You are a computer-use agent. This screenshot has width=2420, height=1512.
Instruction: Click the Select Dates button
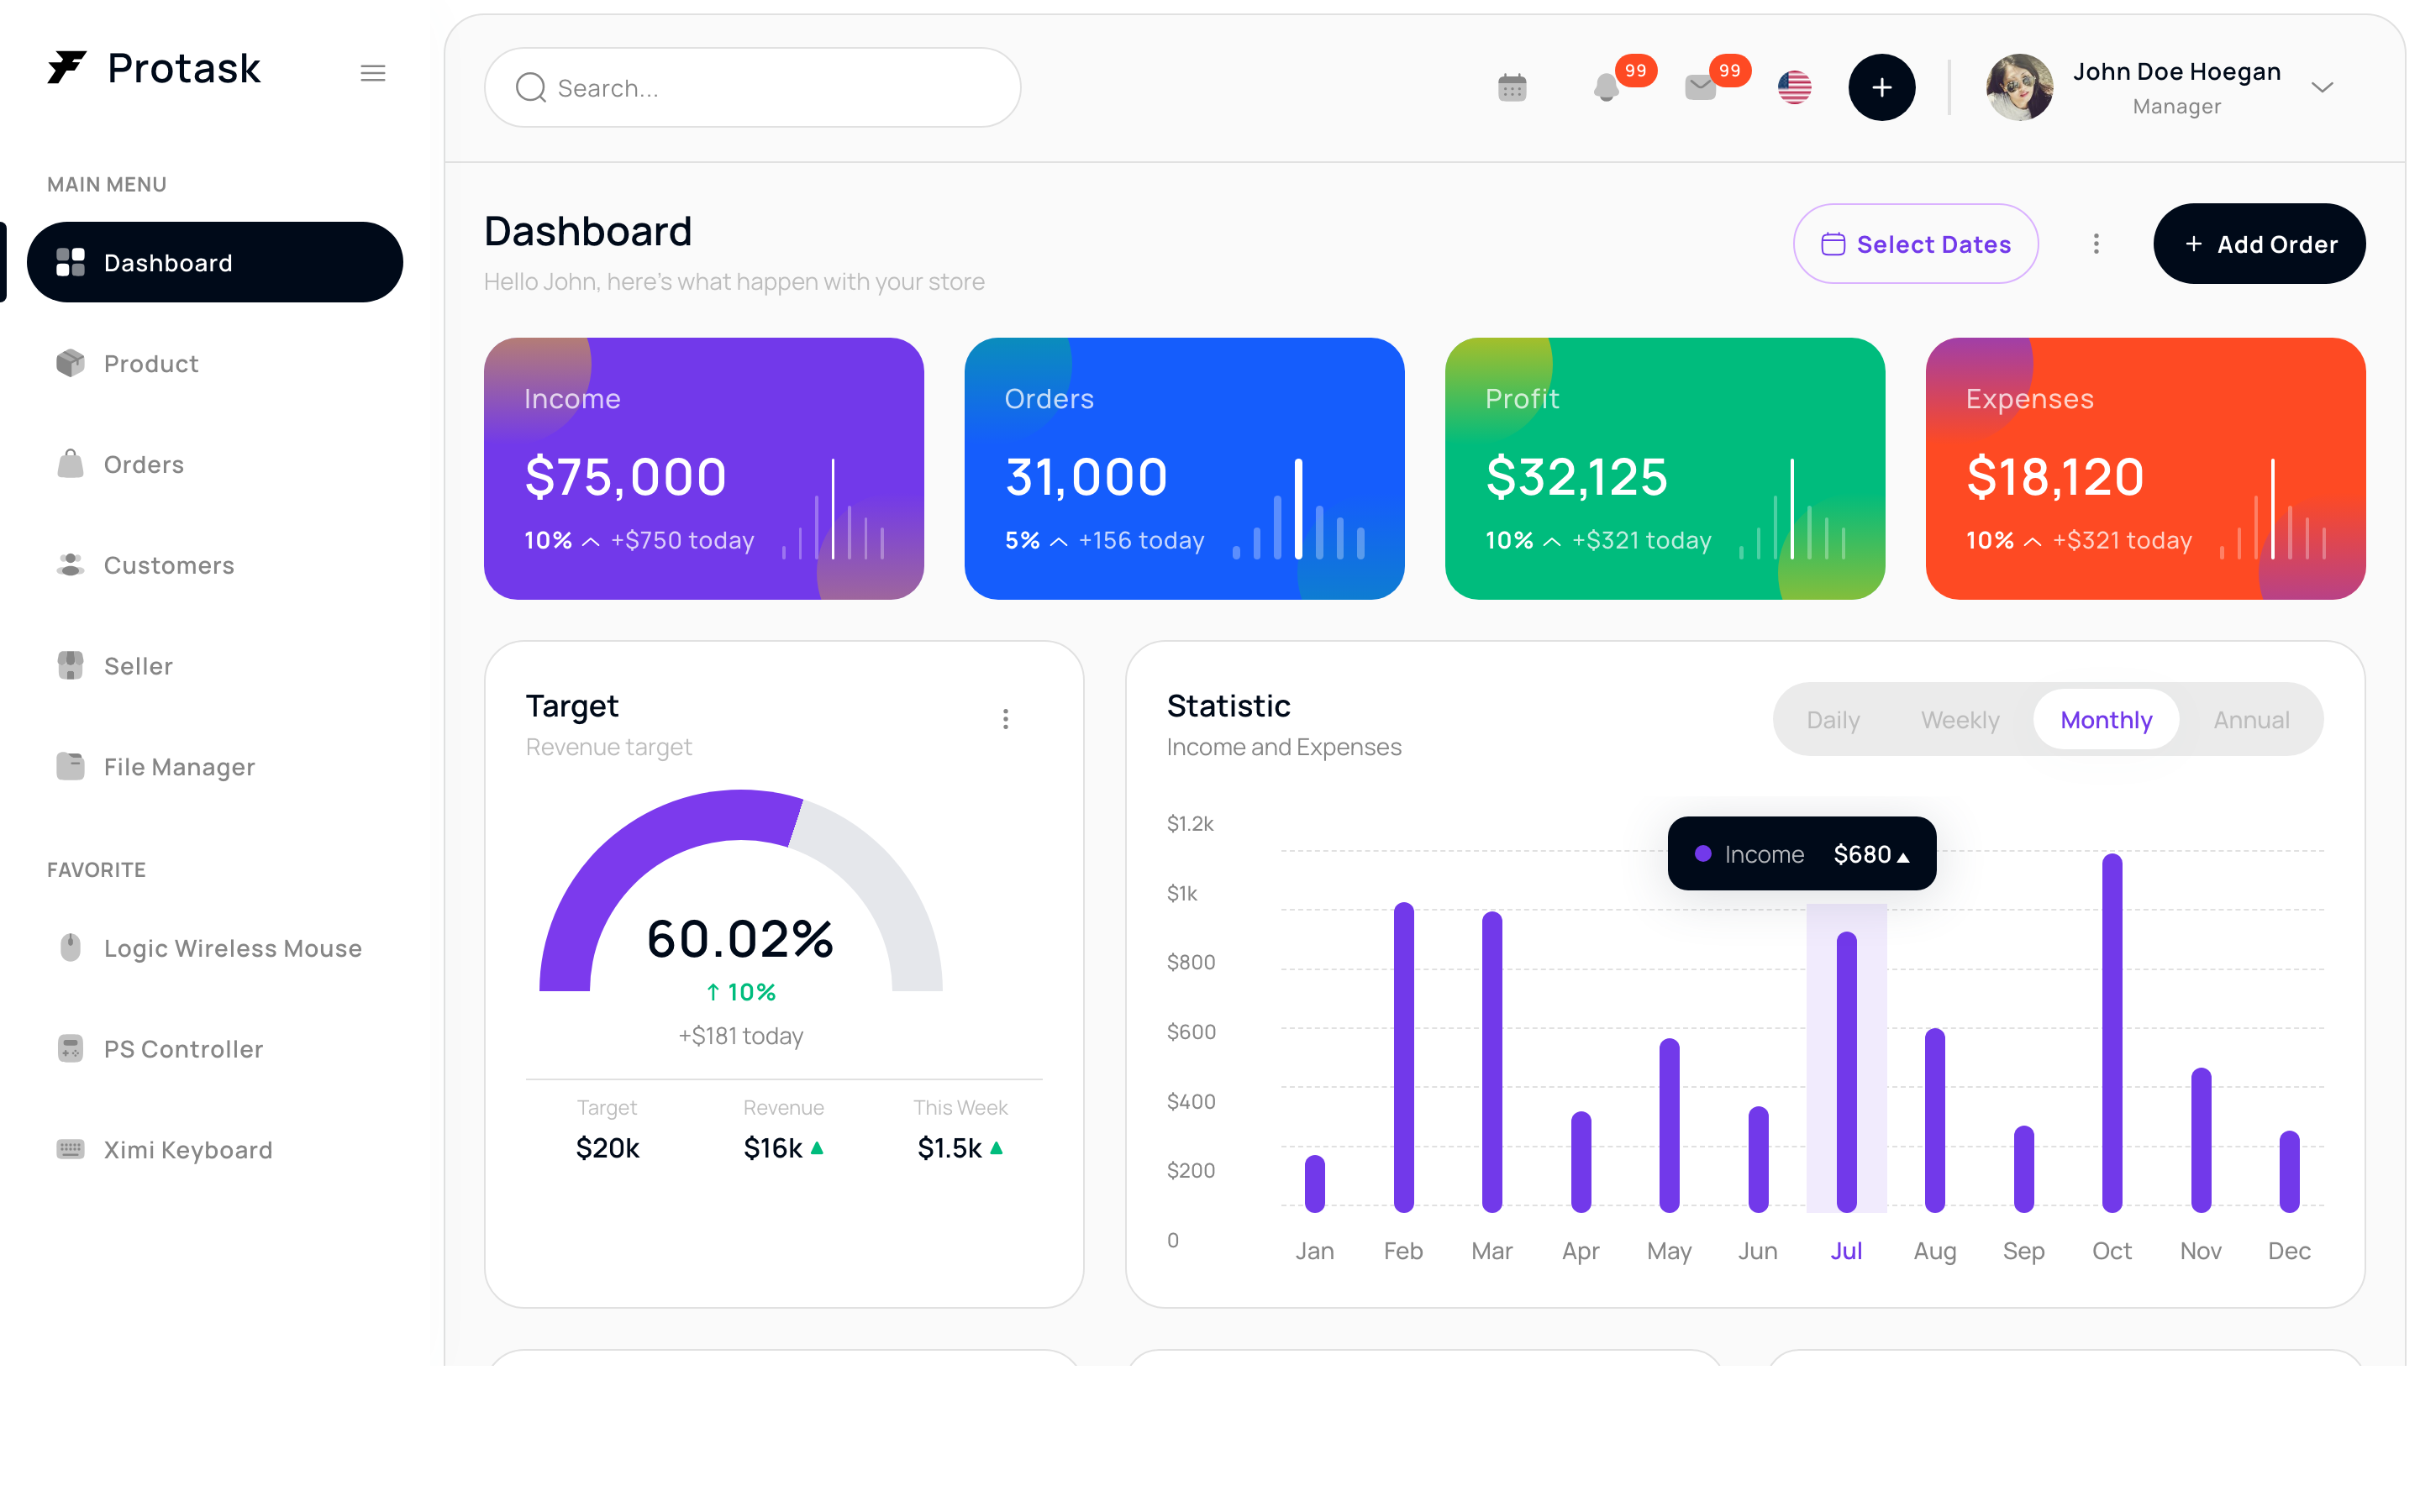click(x=1915, y=244)
